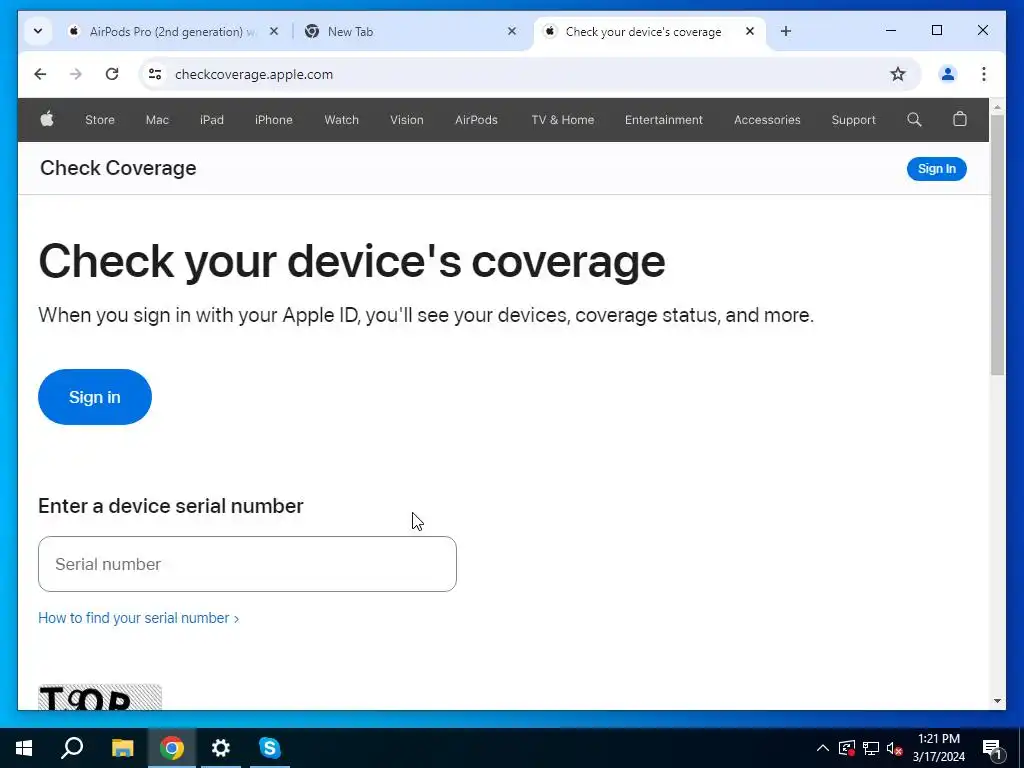Click the network icon in system tray
The image size is (1024, 768).
[871, 748]
